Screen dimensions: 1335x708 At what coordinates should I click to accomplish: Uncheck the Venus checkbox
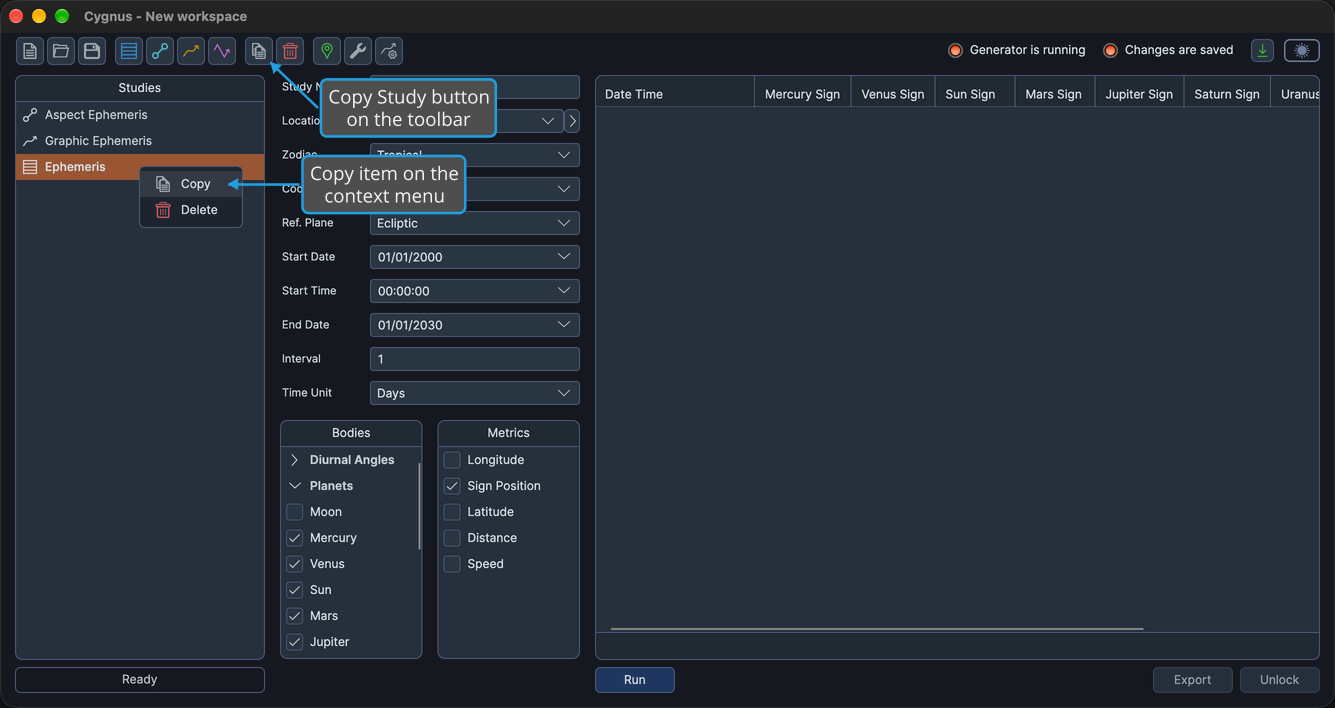coord(295,564)
